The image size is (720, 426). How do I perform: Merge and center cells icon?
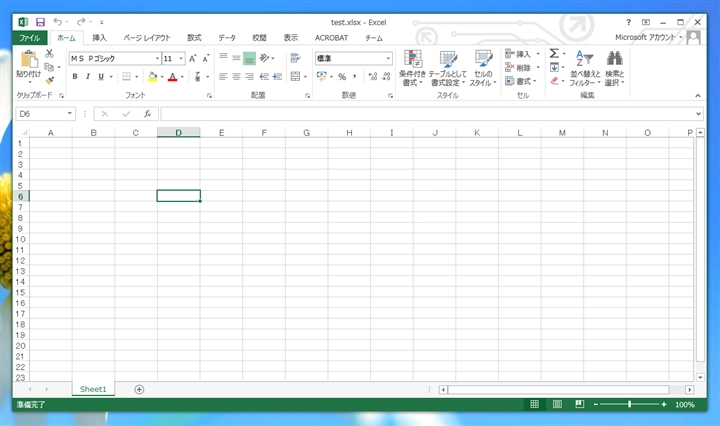point(295,77)
